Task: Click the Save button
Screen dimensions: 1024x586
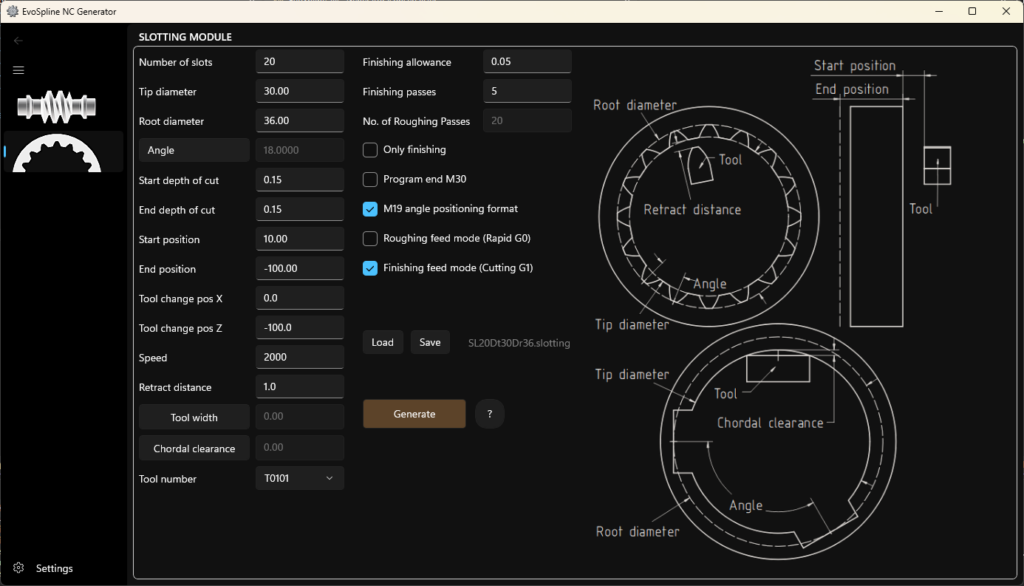Action: [430, 342]
